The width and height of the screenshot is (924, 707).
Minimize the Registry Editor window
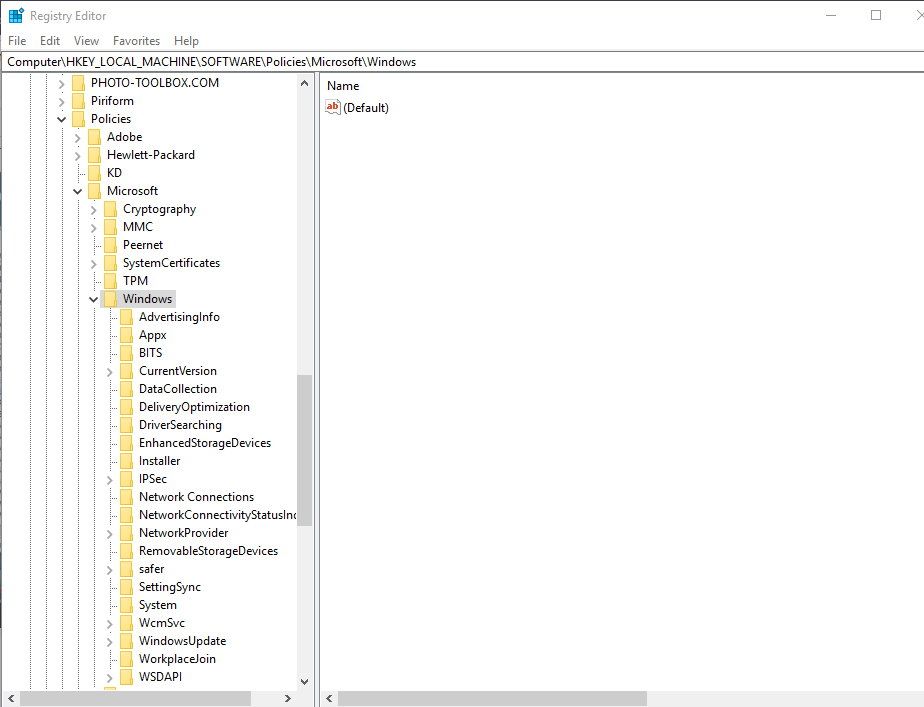[831, 15]
